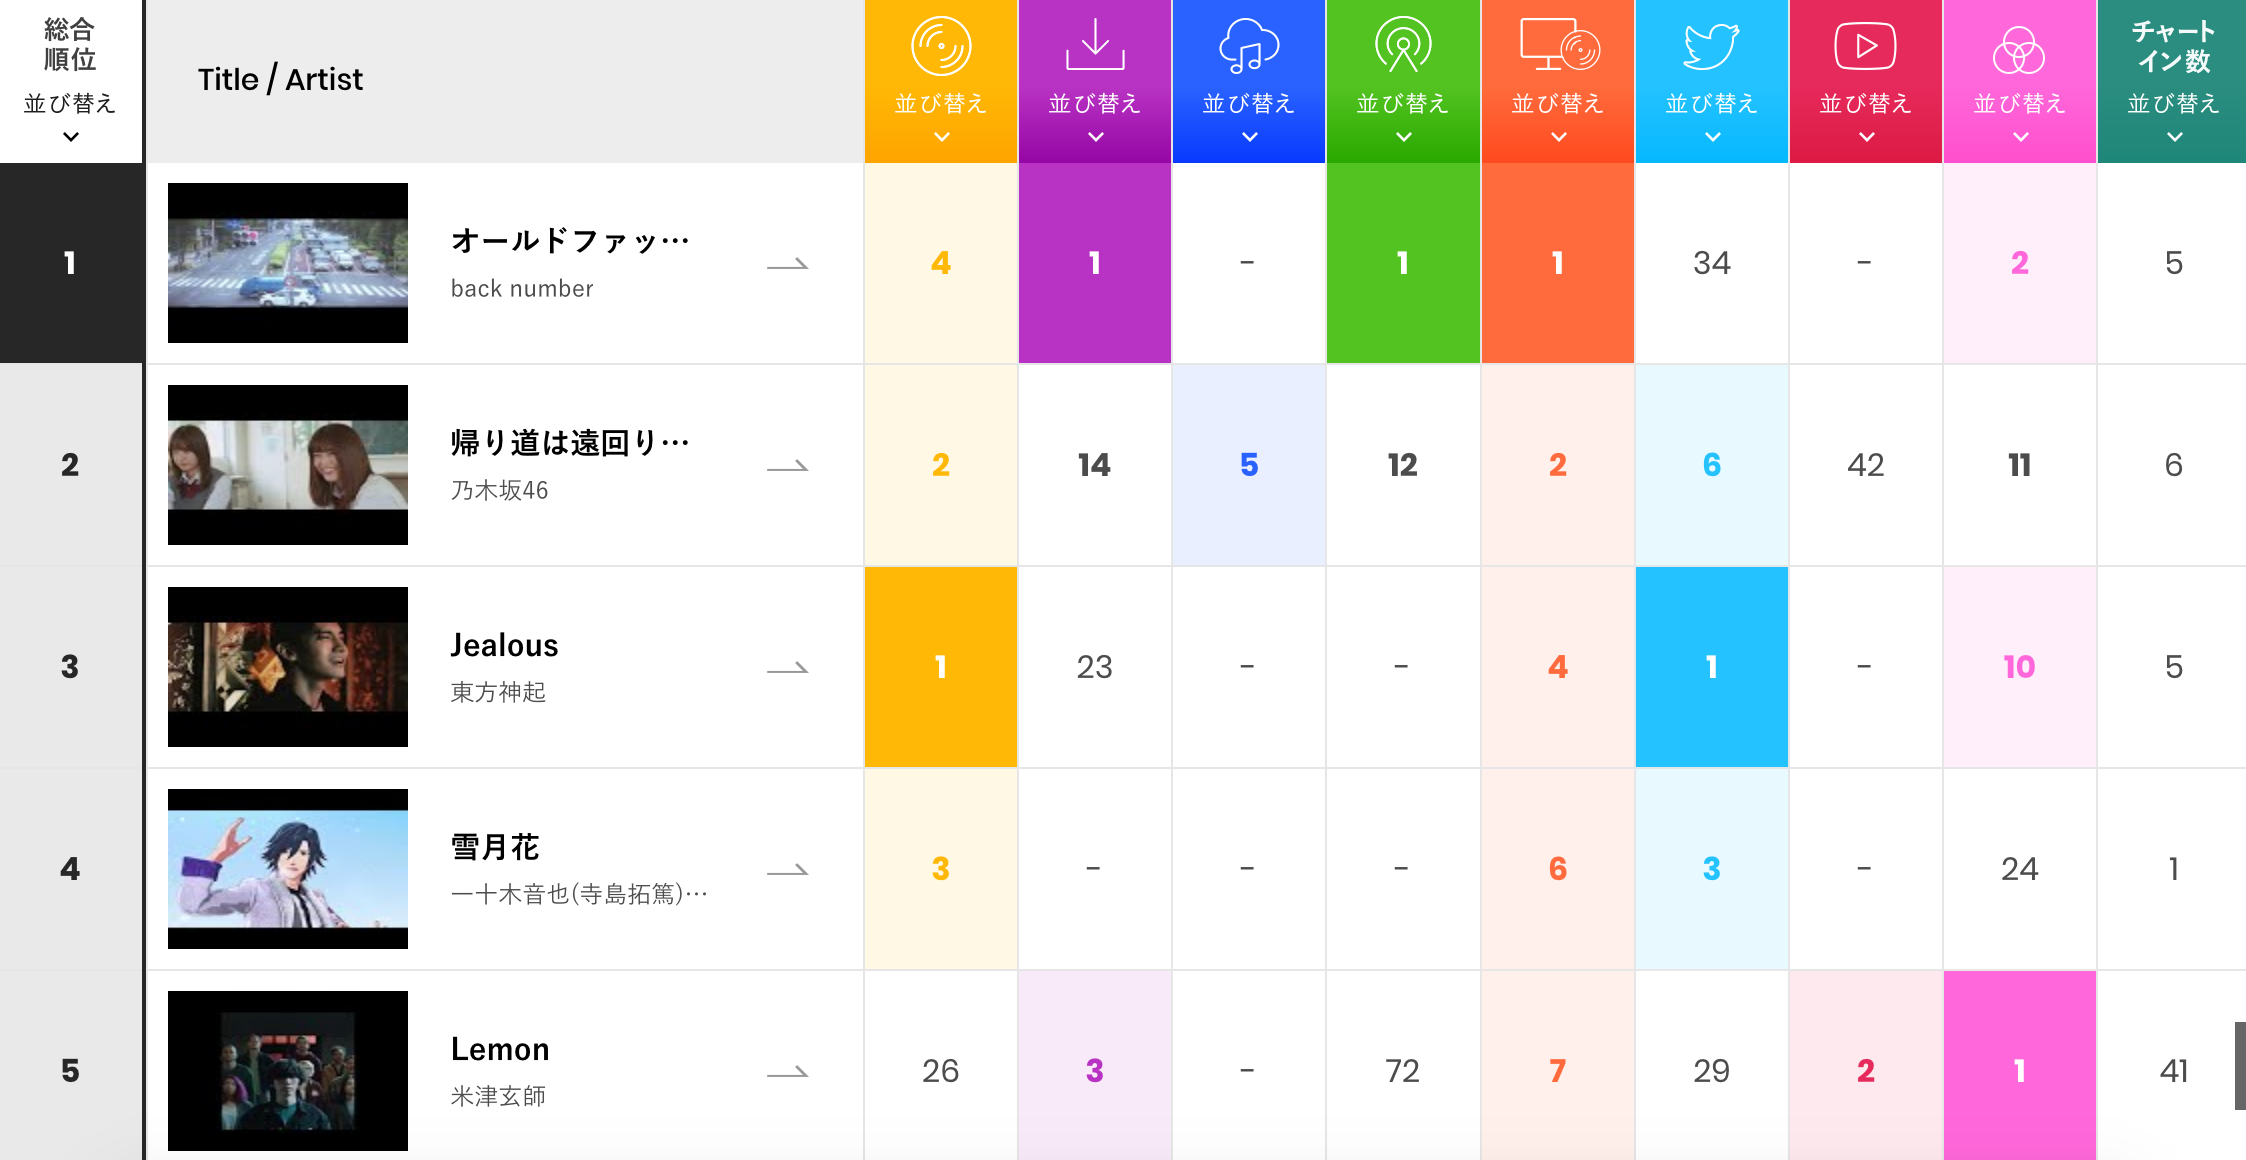Open thumbnail for 雪月花
This screenshot has width=2246, height=1160.
pos(288,868)
